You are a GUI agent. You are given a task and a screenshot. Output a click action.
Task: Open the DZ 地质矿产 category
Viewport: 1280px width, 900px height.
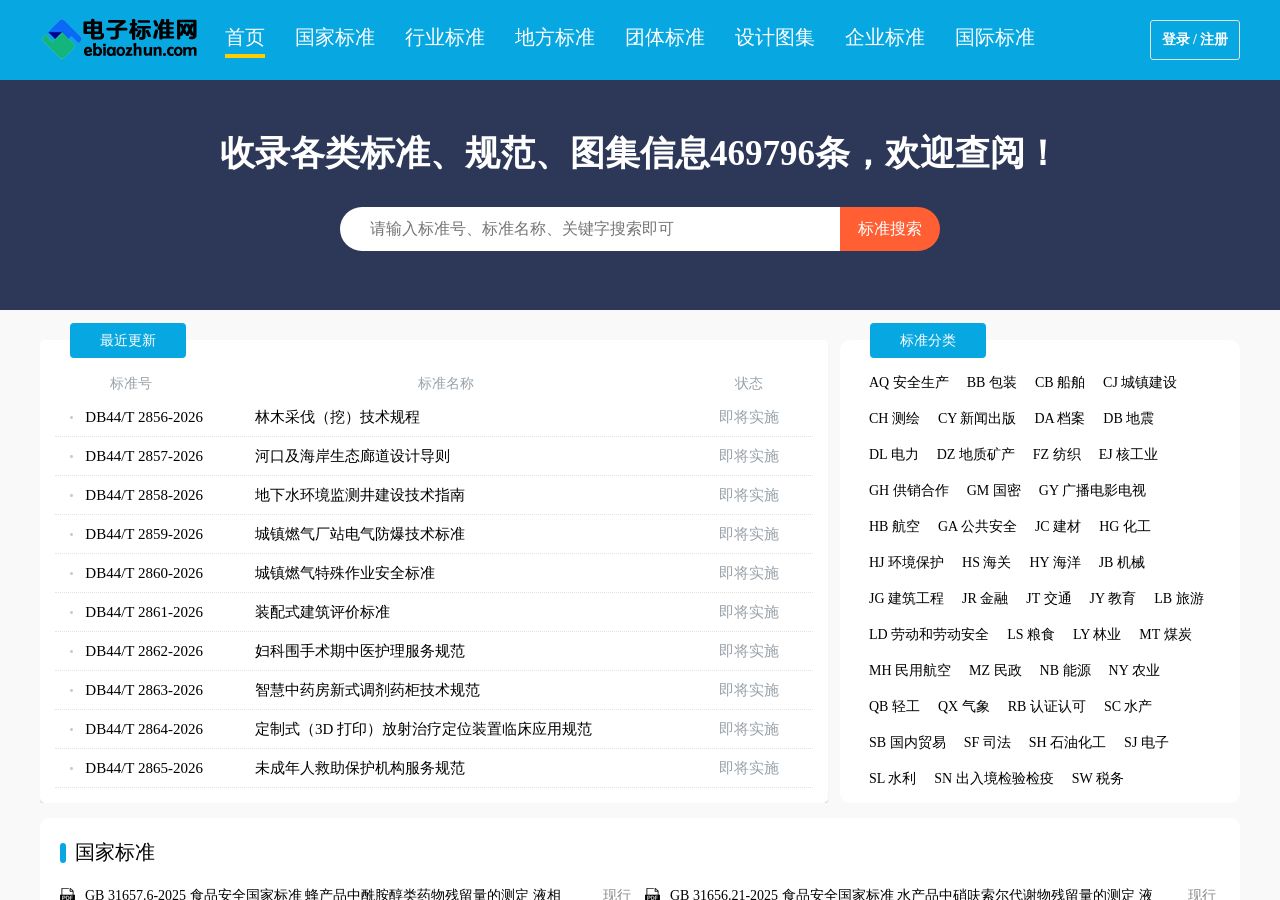tap(976, 455)
